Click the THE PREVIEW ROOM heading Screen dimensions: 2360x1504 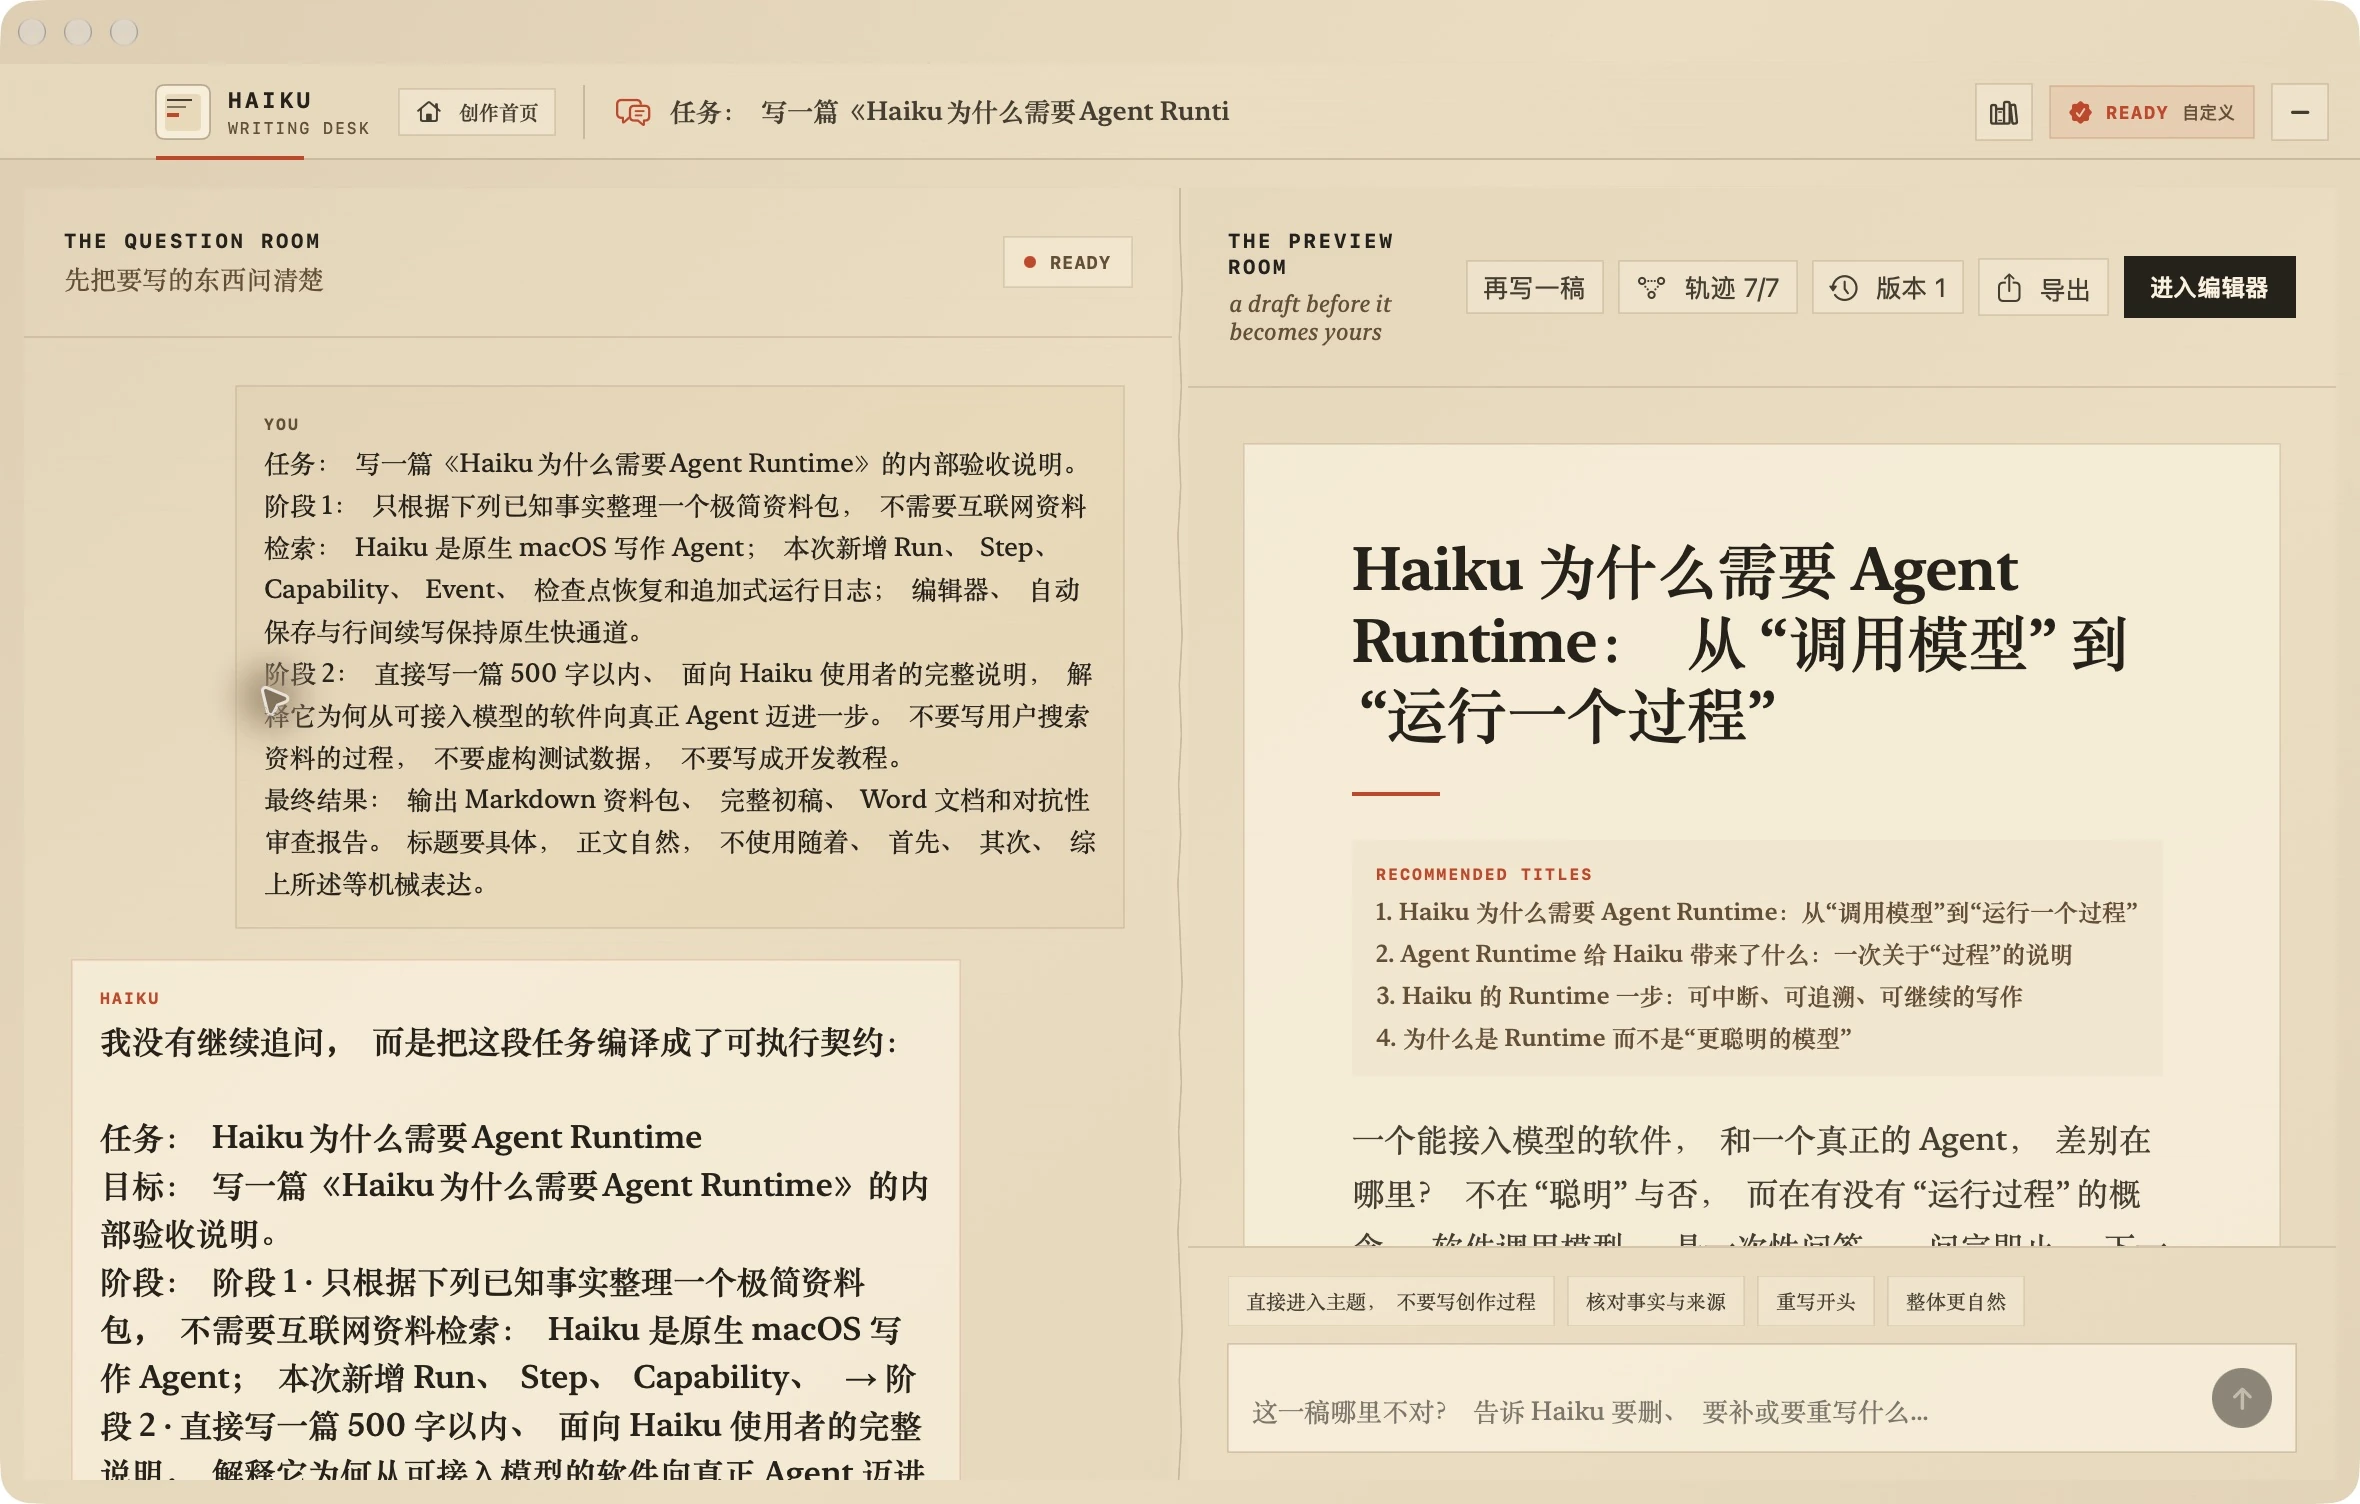[1310, 254]
